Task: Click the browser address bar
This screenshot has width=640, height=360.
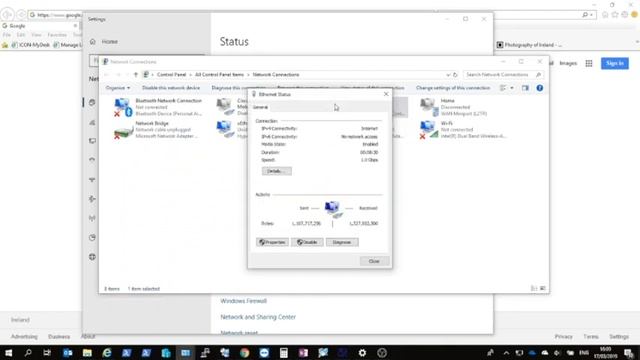Action: 55,15
